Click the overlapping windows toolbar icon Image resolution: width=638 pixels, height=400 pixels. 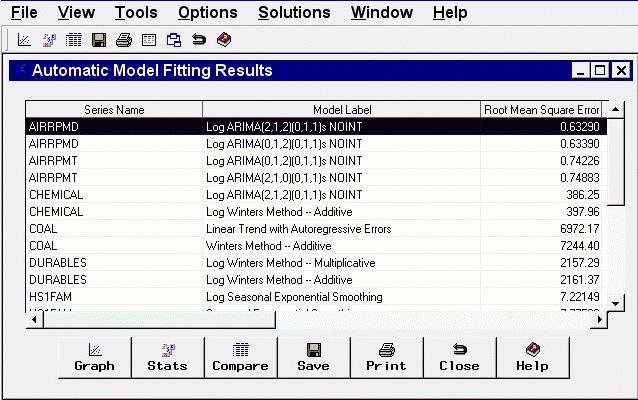coord(174,41)
